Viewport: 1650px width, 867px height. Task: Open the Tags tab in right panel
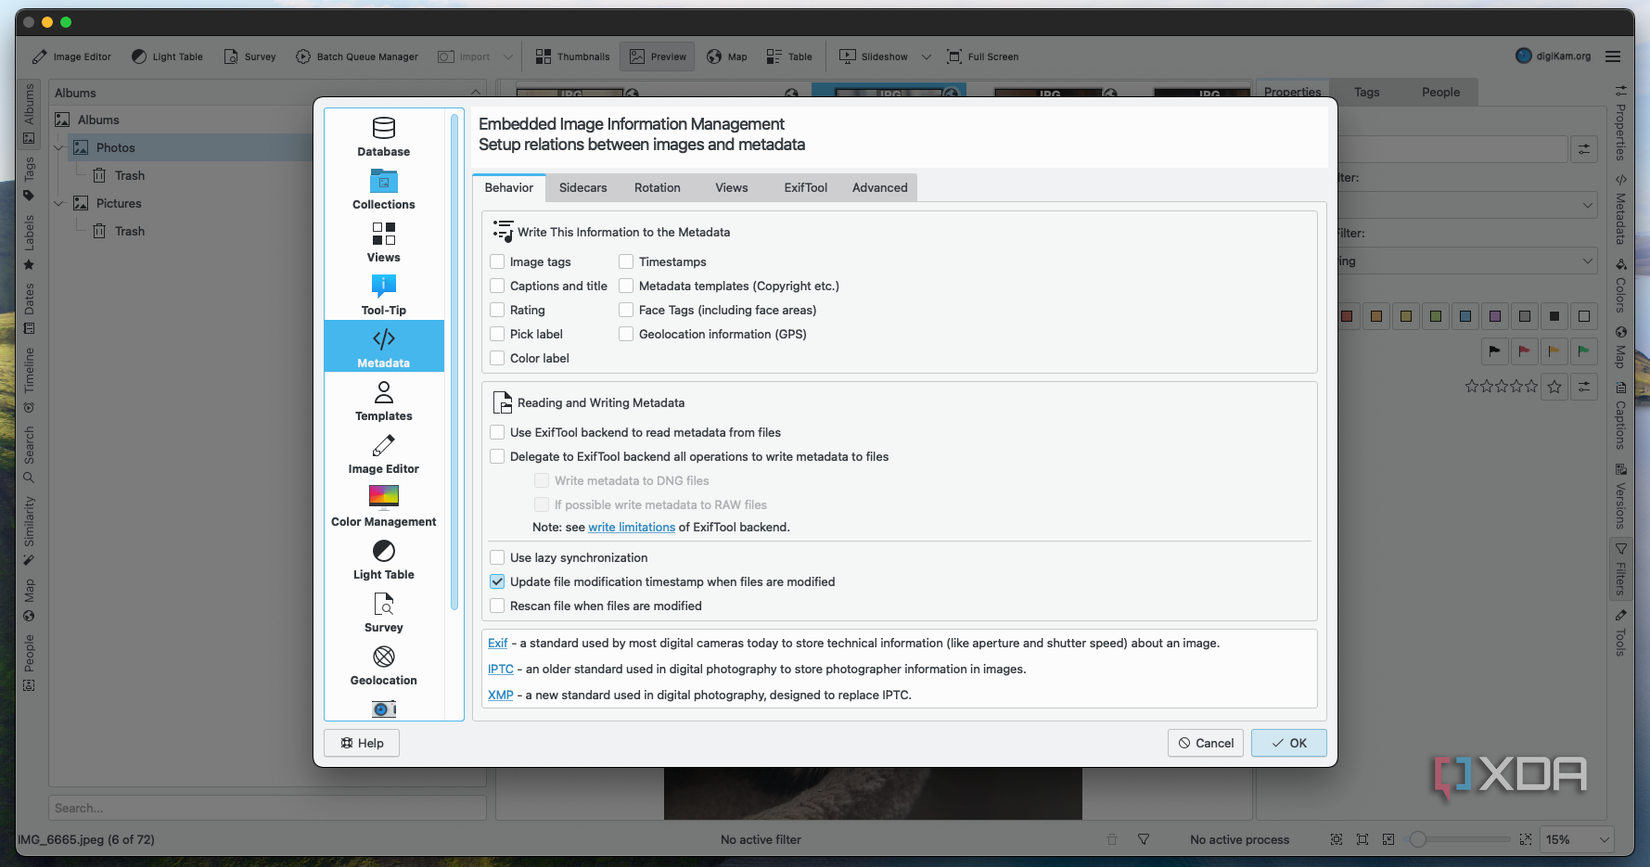1367,92
